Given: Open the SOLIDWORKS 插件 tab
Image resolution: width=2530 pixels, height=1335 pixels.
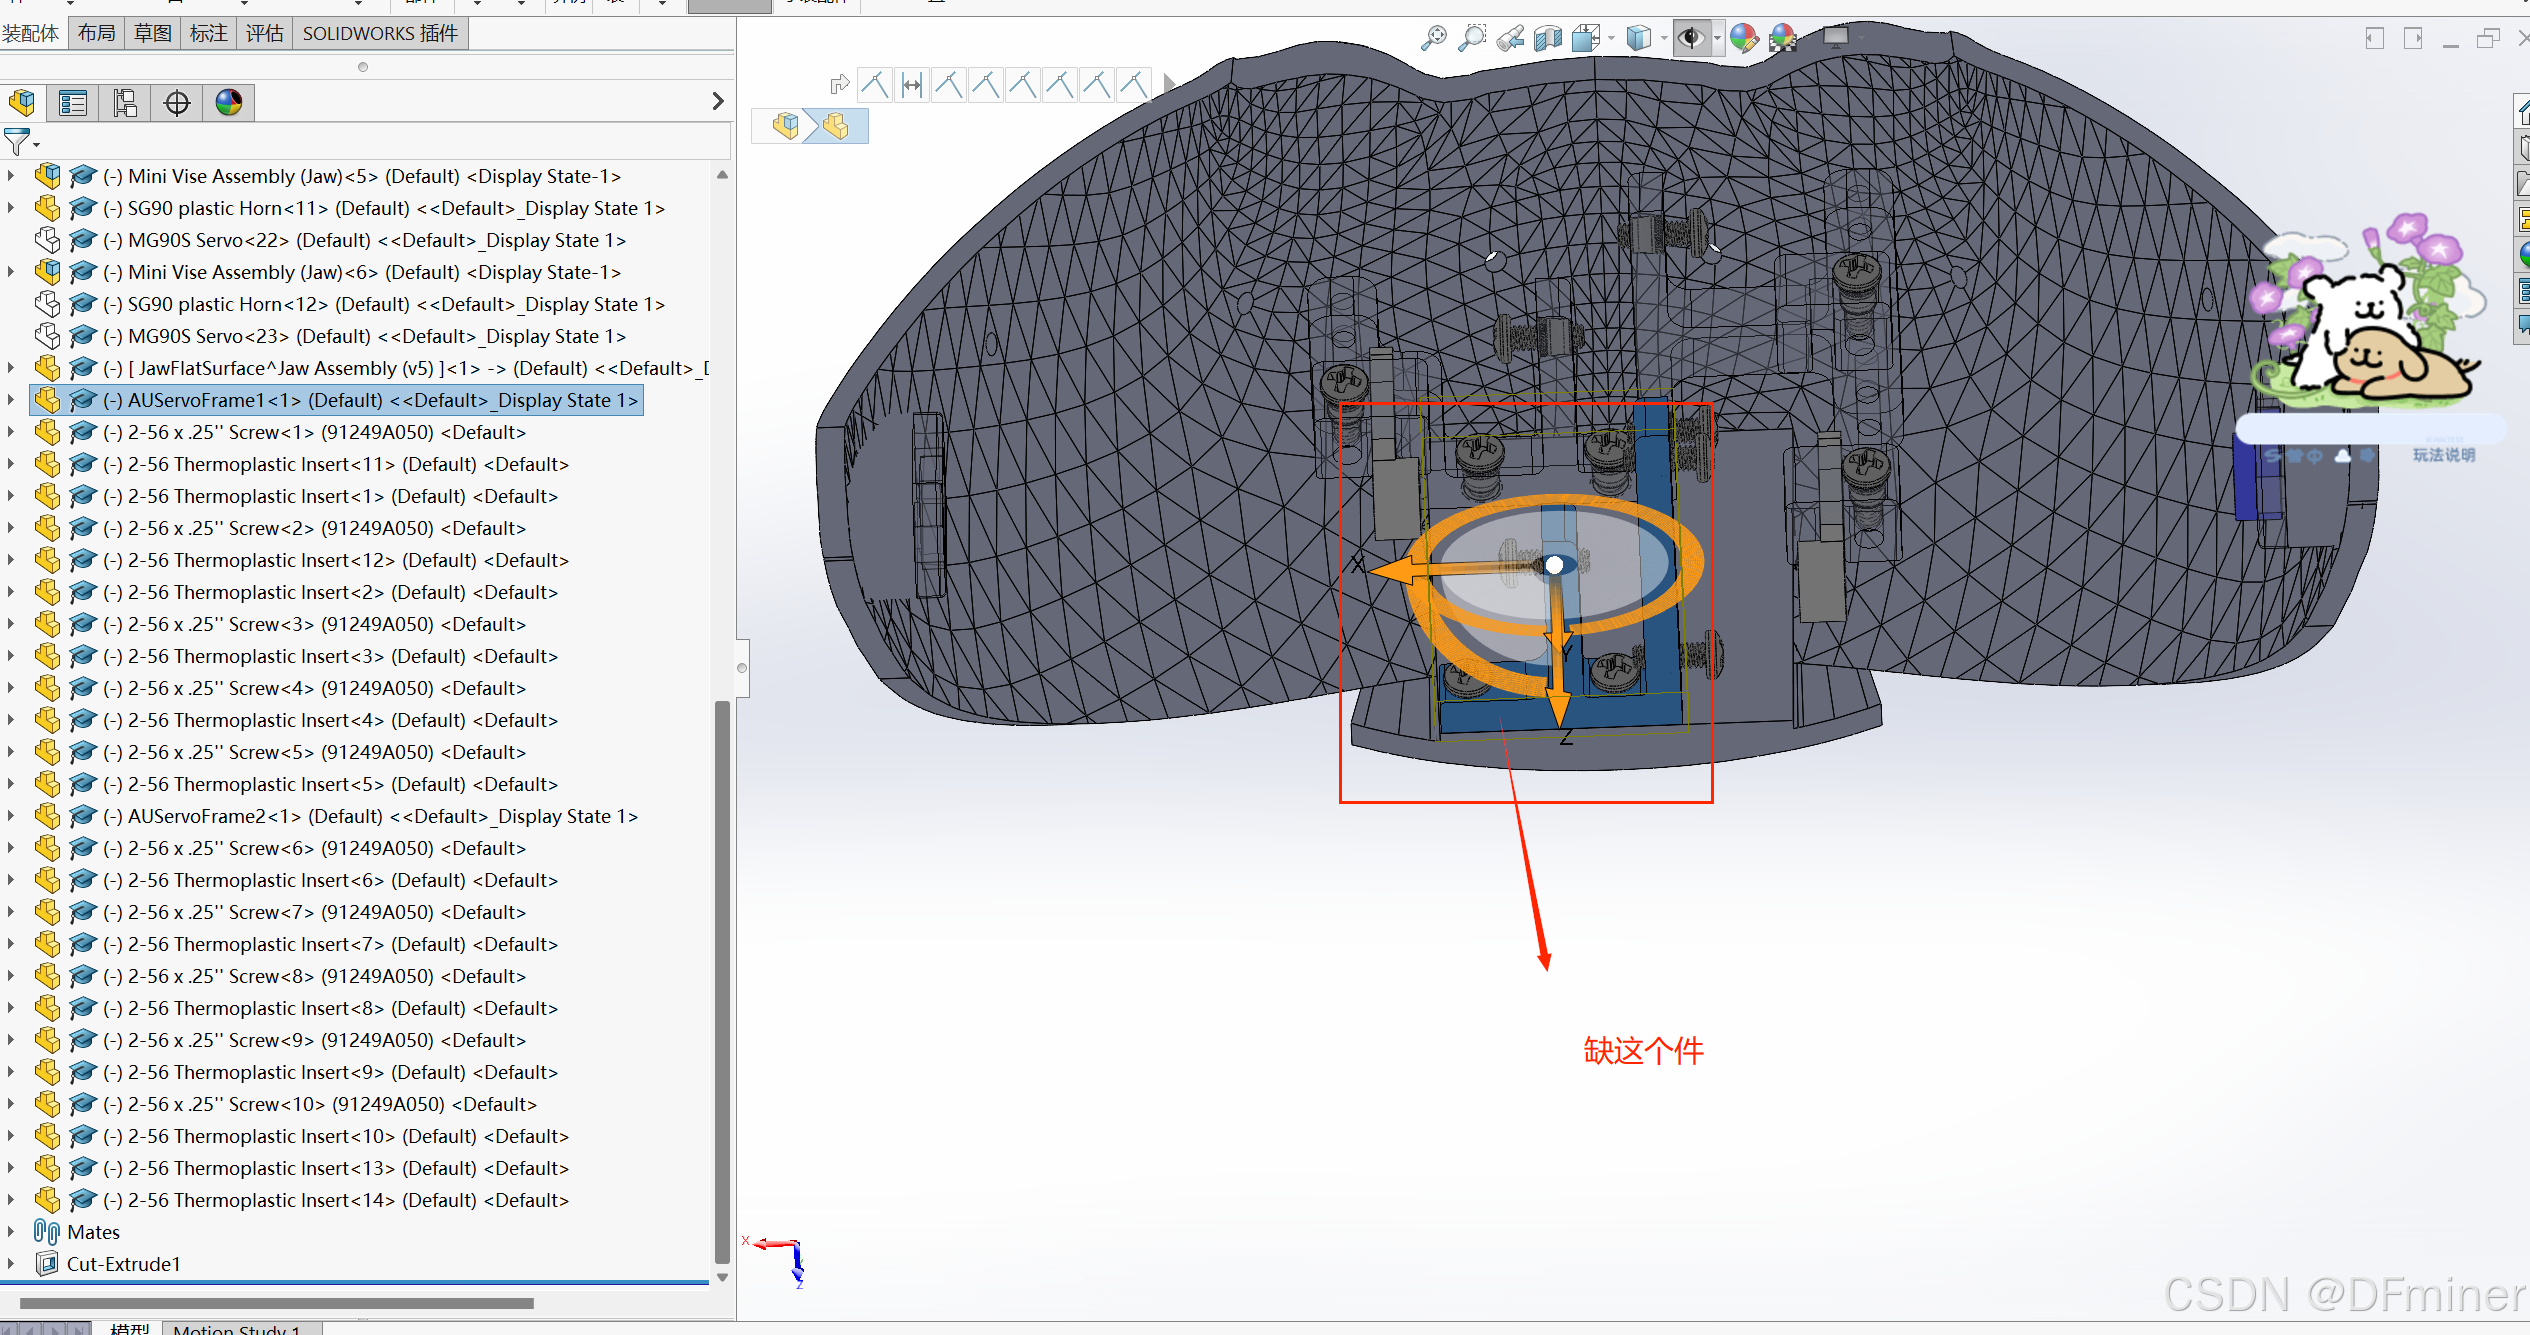Looking at the screenshot, I should tap(380, 33).
